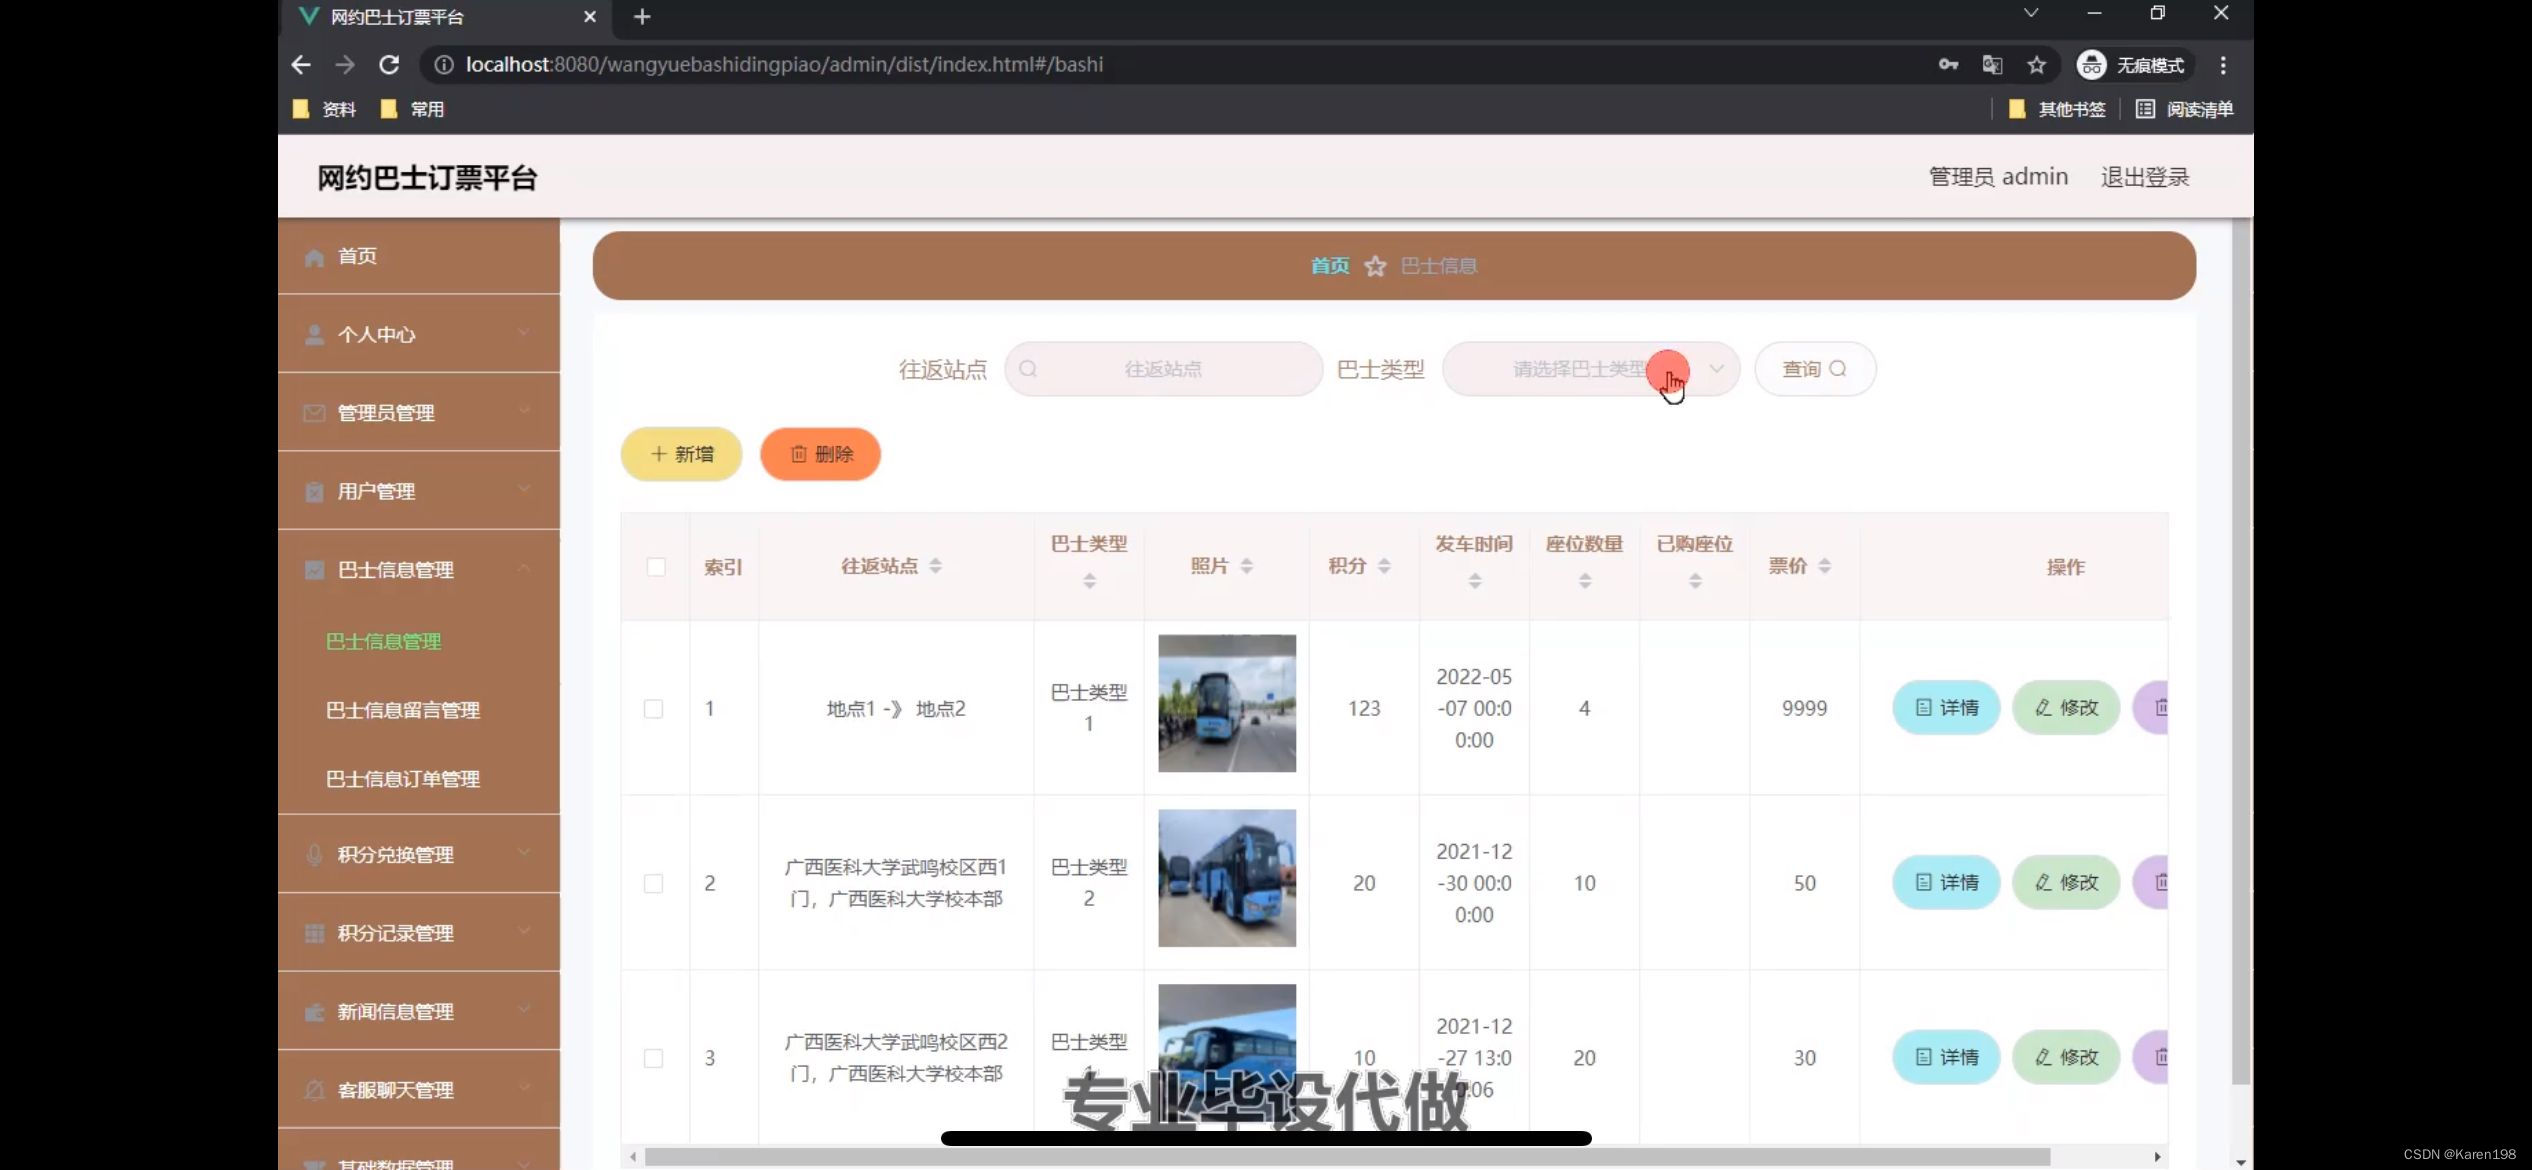Check the checkbox for row 3
Viewport: 2532px width, 1170px height.
(653, 1058)
